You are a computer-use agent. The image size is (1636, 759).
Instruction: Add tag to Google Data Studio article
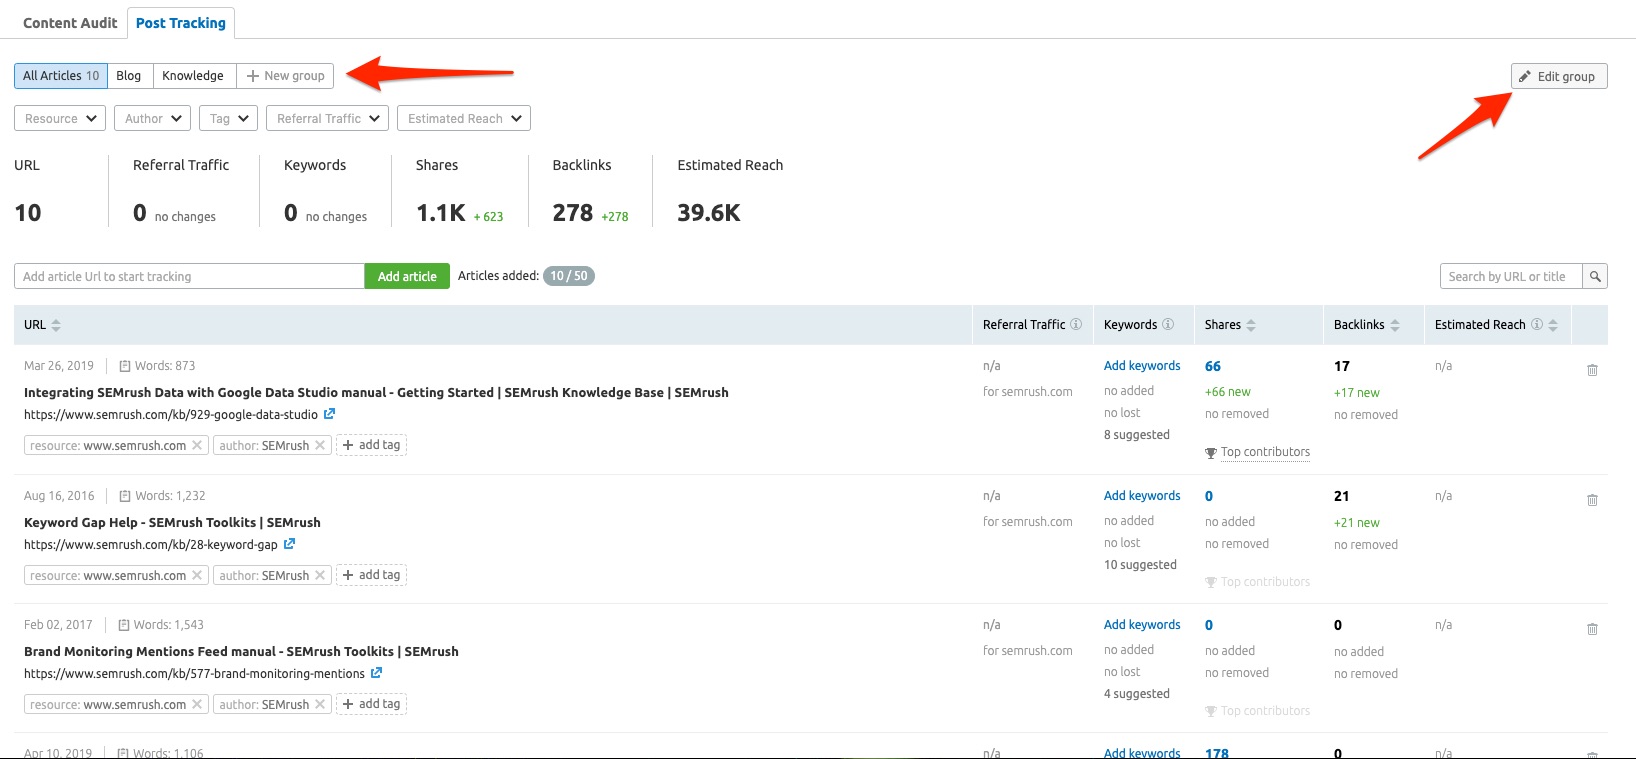click(371, 445)
